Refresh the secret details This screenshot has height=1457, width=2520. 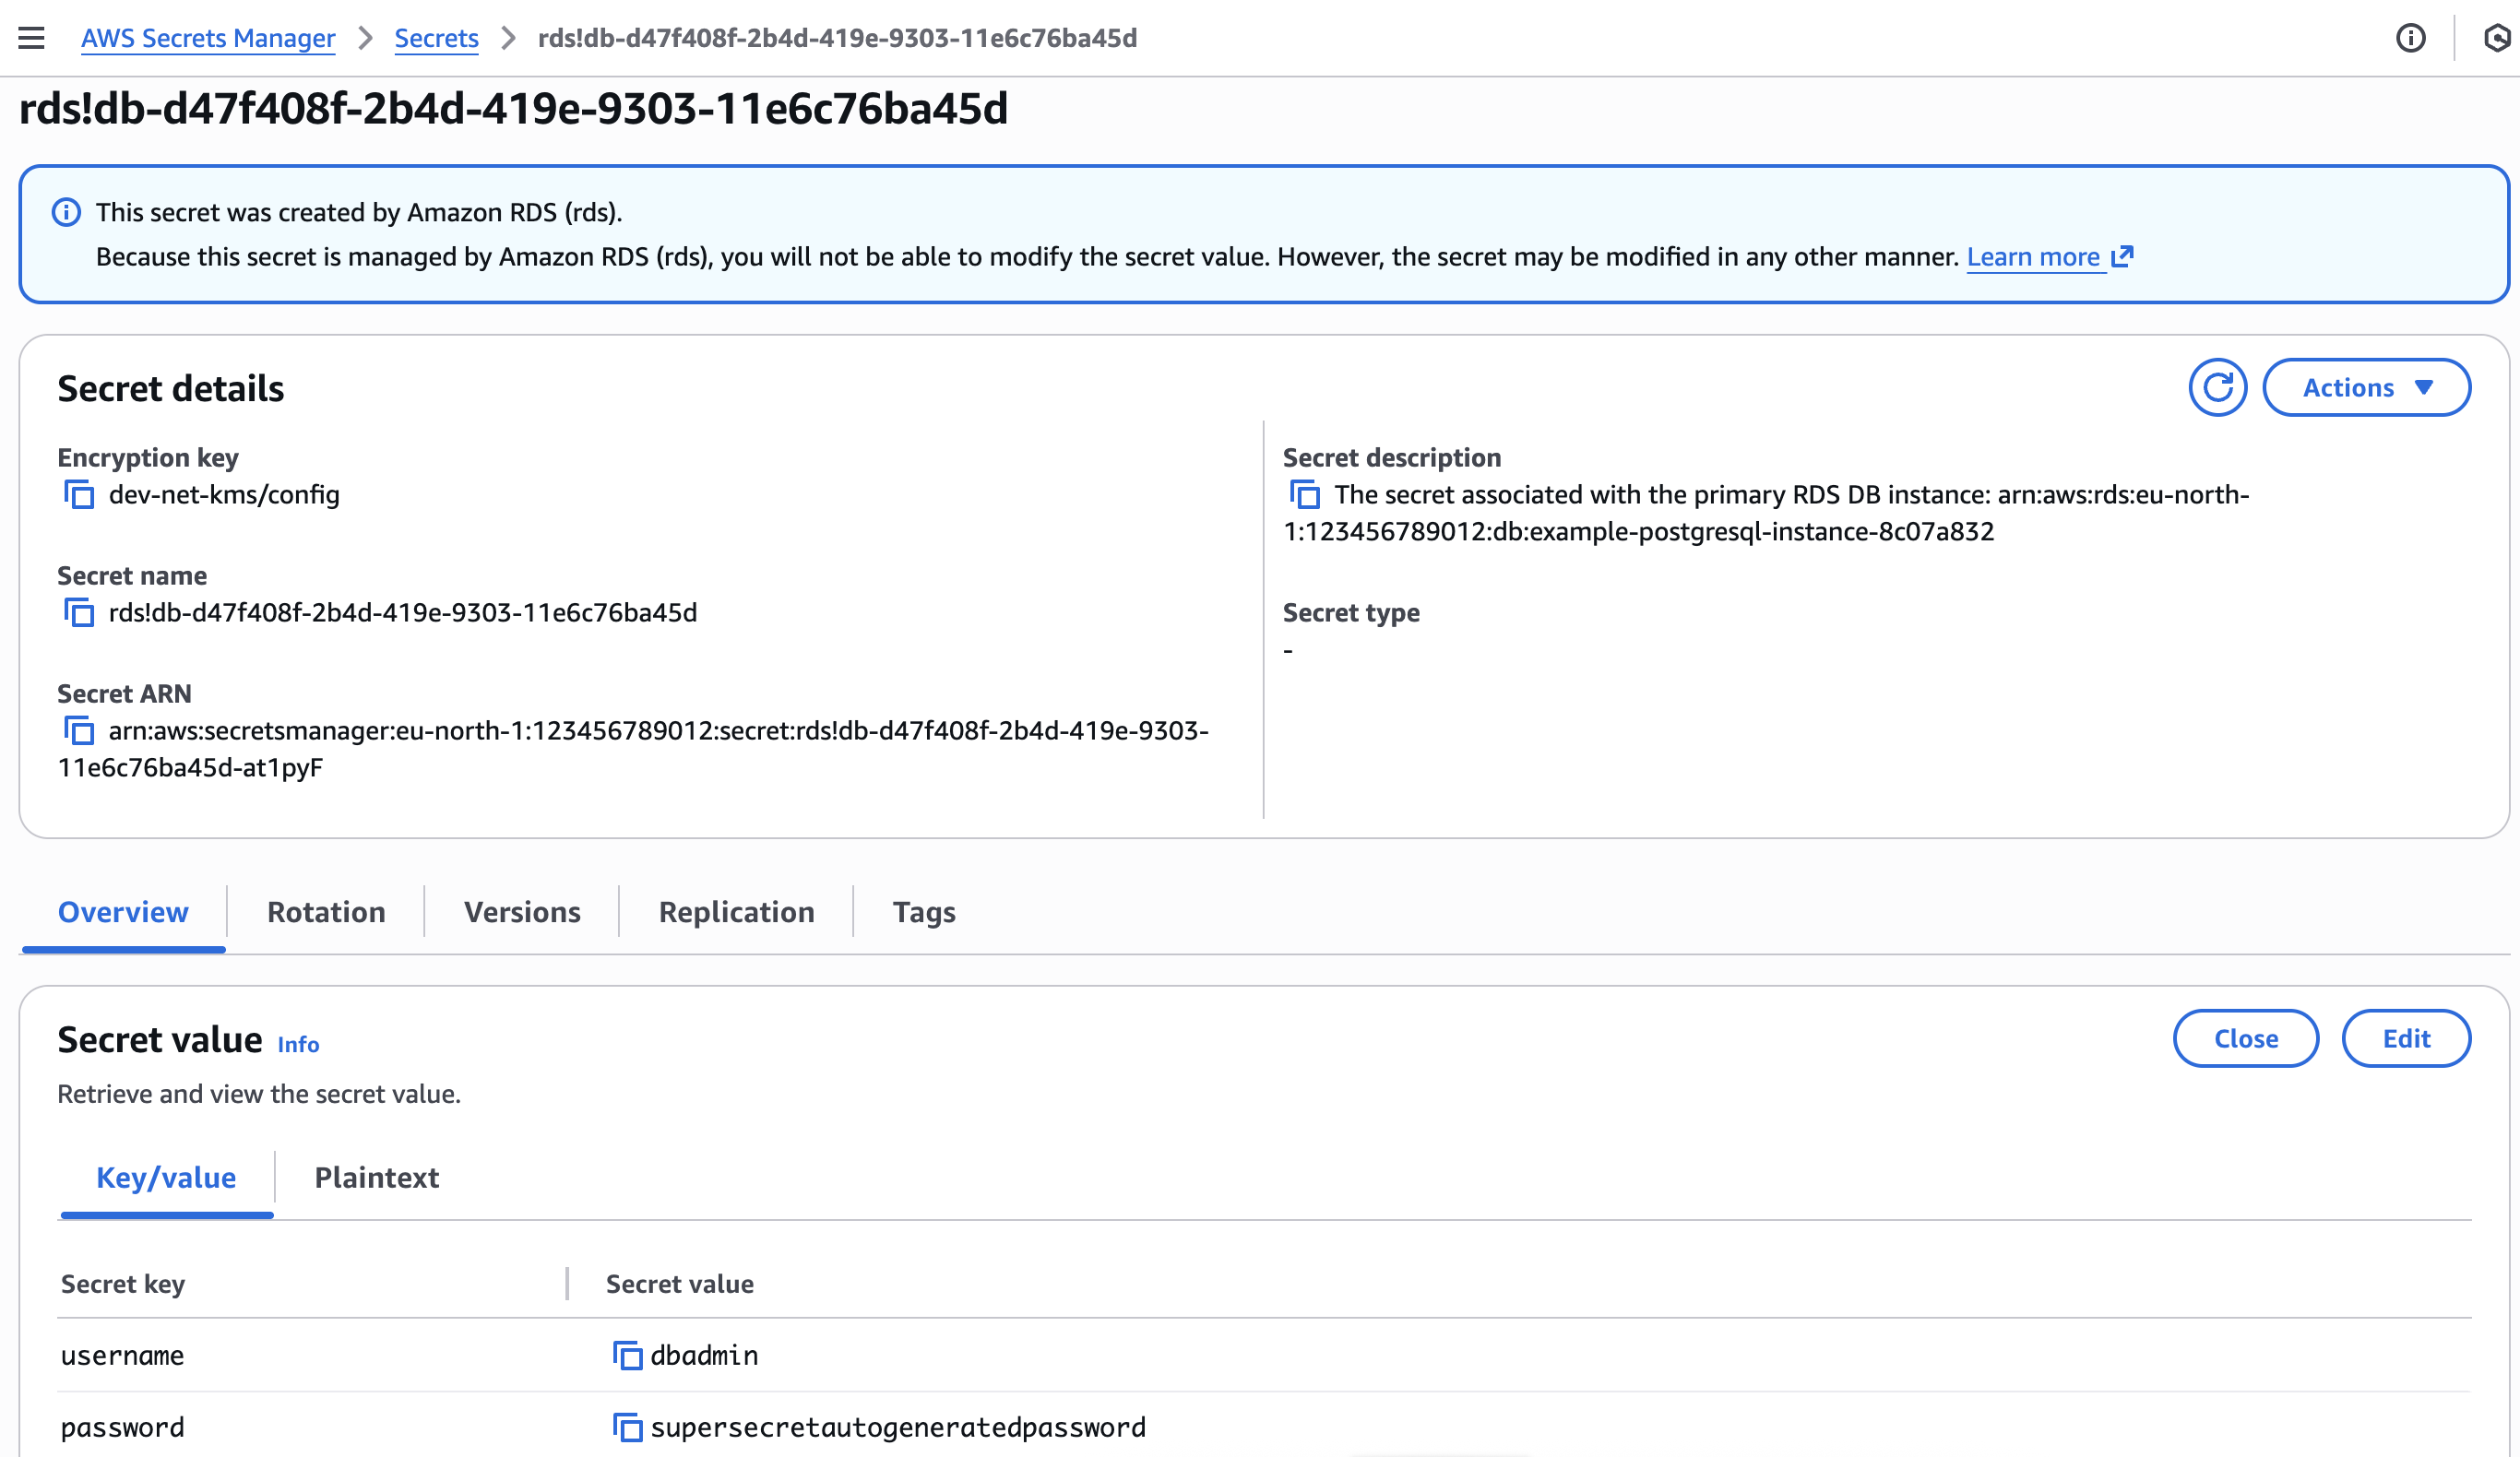(x=2217, y=388)
